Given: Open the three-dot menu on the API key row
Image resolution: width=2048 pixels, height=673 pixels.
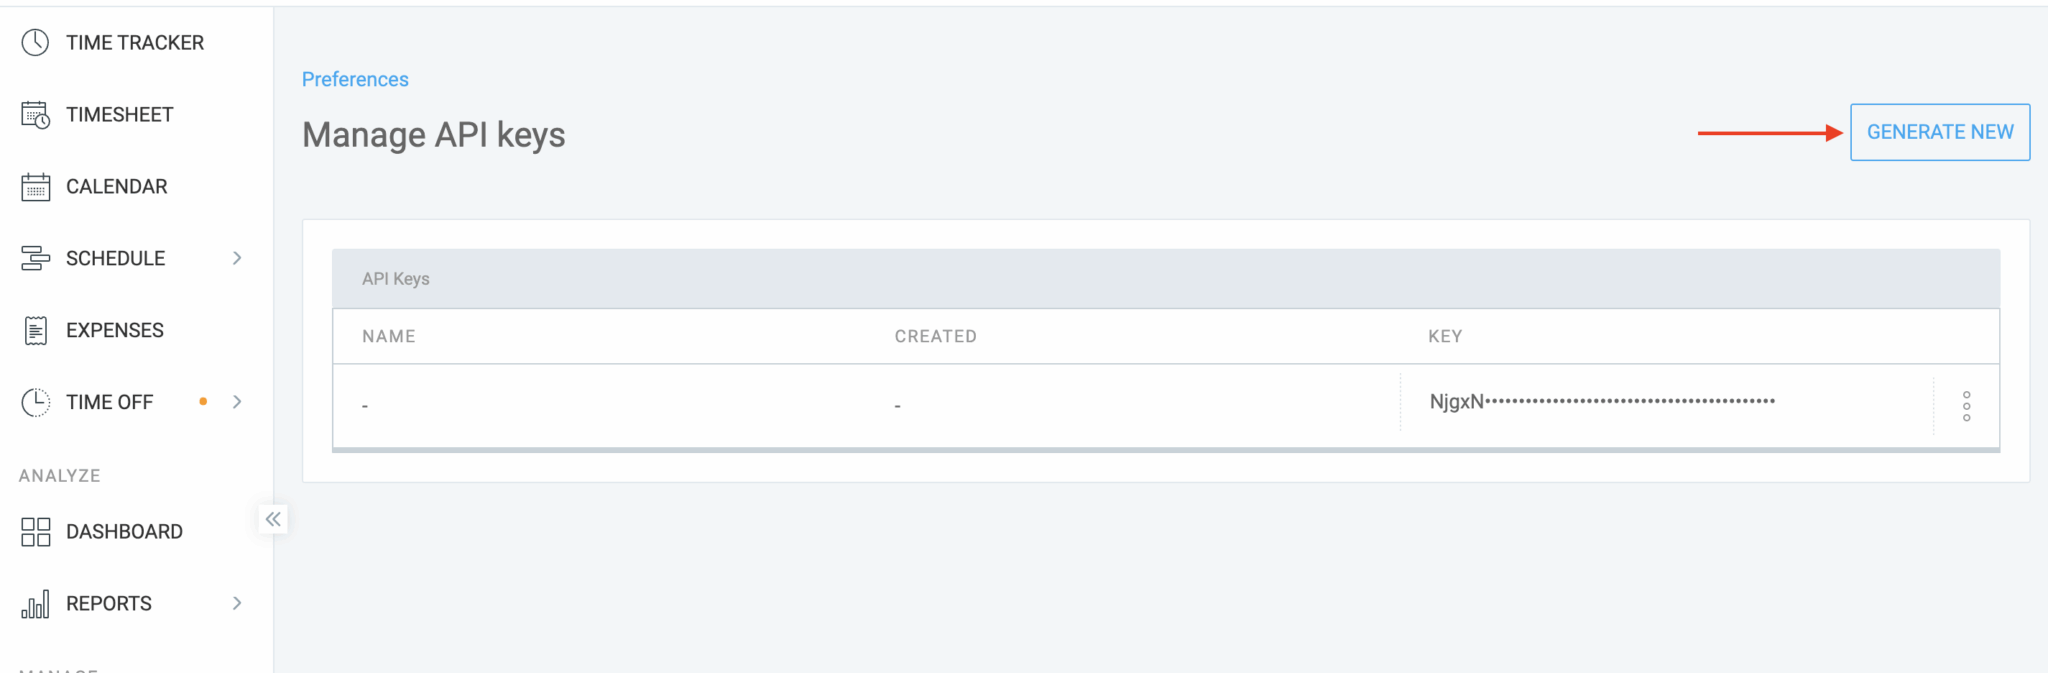Looking at the screenshot, I should pos(1967,404).
